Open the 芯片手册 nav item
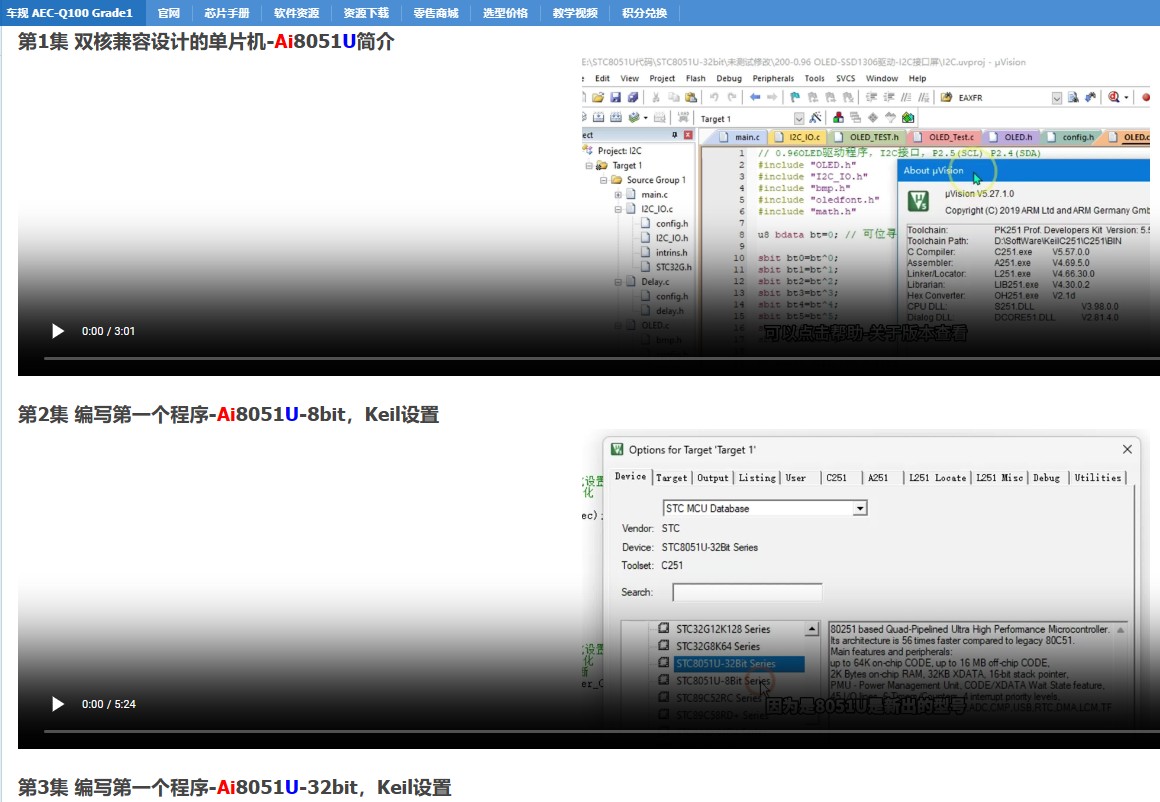Viewport: 1160px width, 802px height. [227, 13]
